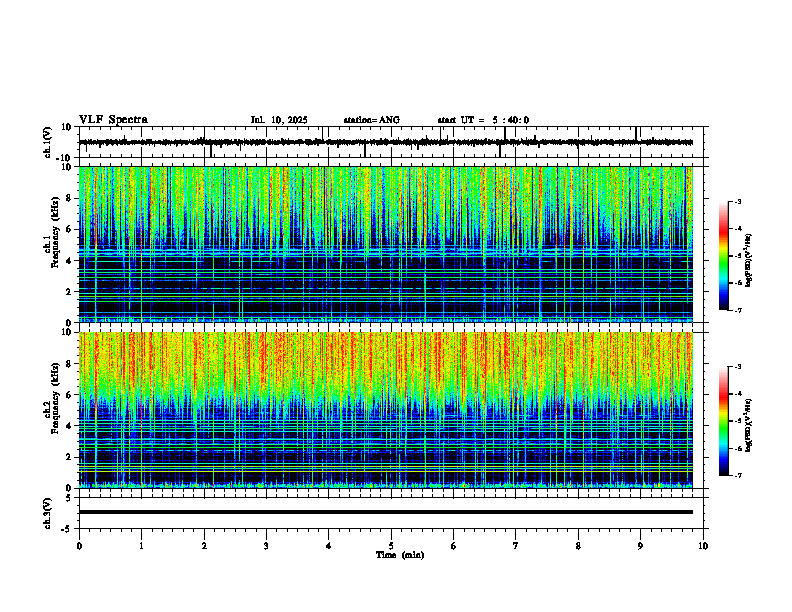Click the "station=ANG" label

(x=371, y=120)
